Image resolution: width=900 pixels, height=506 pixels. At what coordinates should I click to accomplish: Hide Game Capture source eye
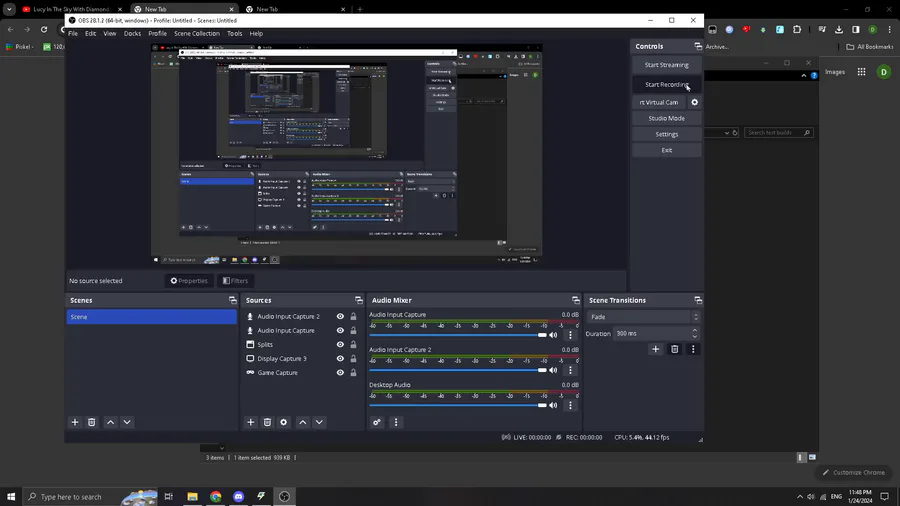[x=340, y=373]
